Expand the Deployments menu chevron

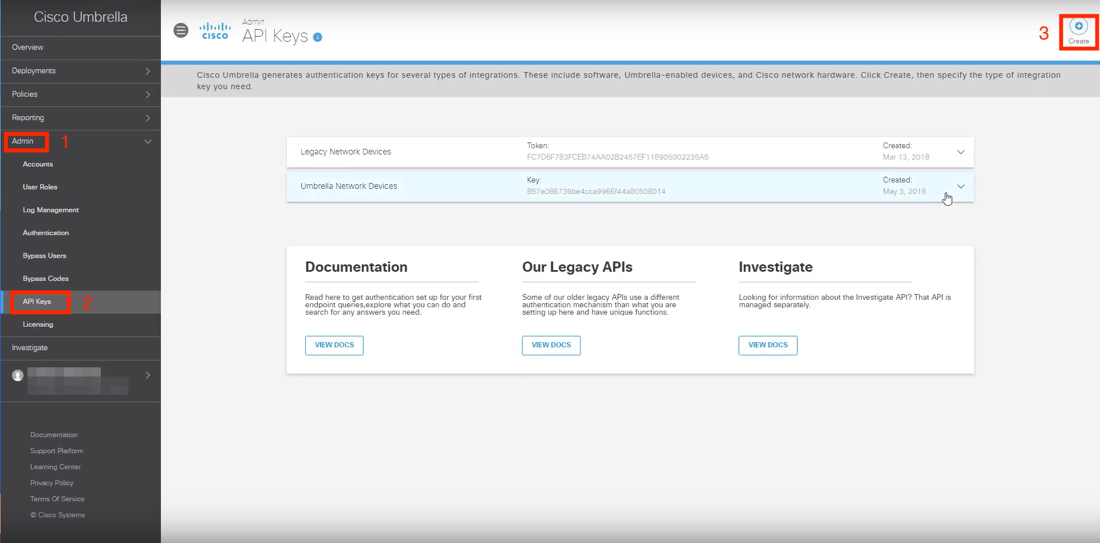point(147,71)
